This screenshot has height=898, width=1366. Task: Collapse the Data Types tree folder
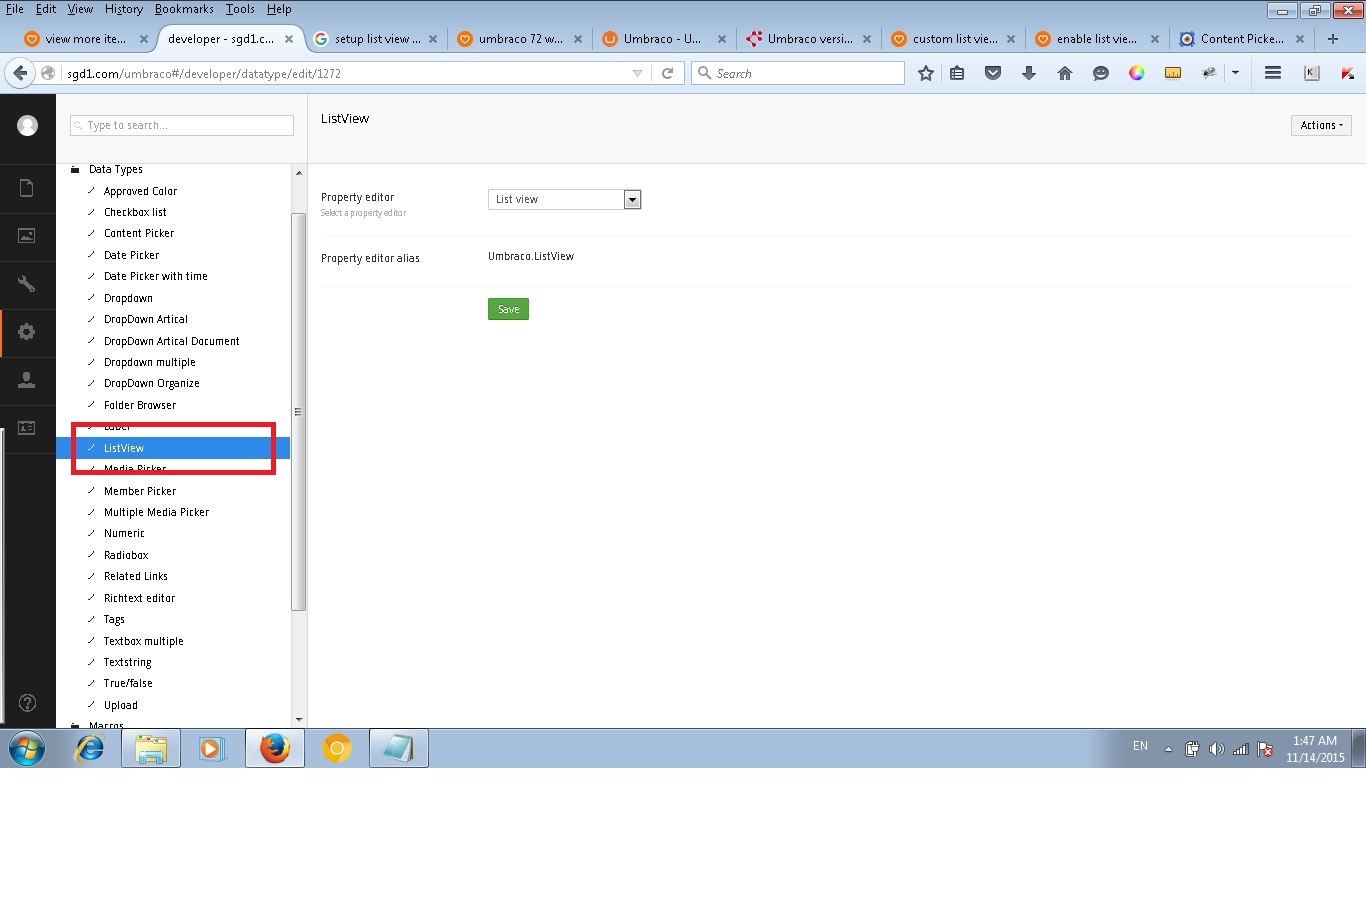pos(75,170)
